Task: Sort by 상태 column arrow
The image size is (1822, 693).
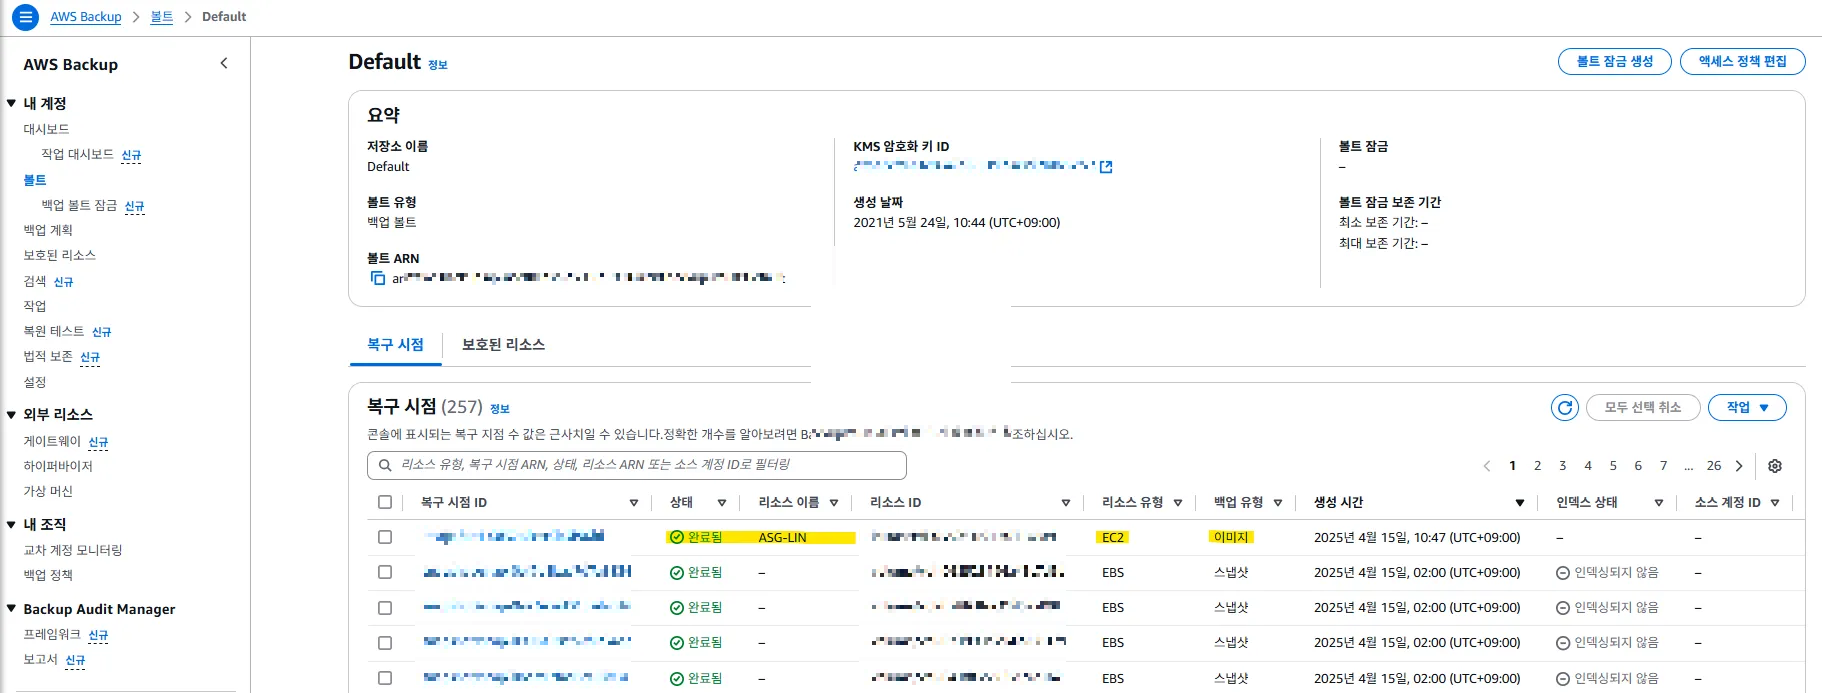Action: pos(722,503)
